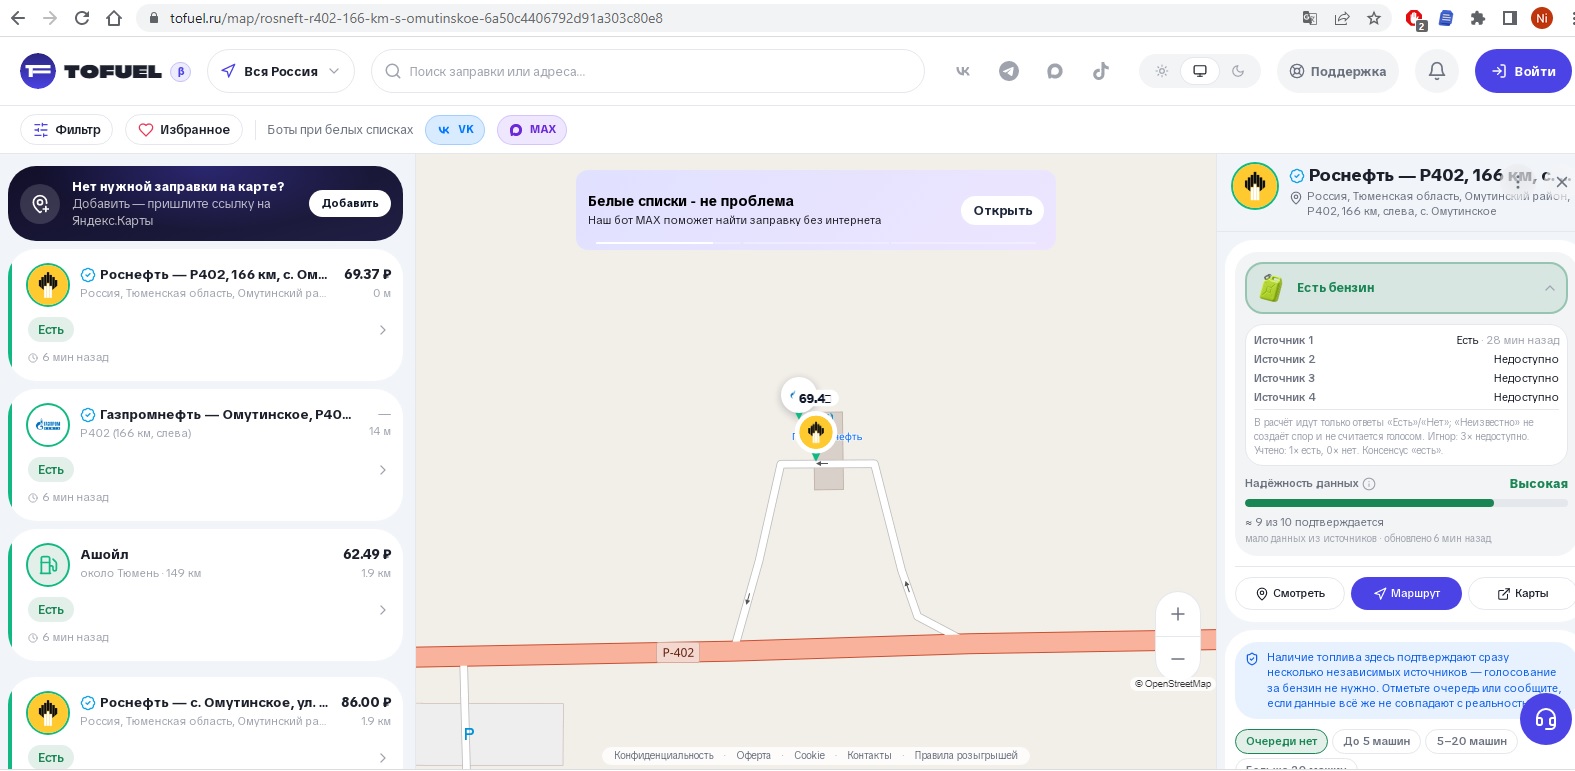Select '5–20 машин' queue option
This screenshot has width=1575, height=771.
(1472, 741)
